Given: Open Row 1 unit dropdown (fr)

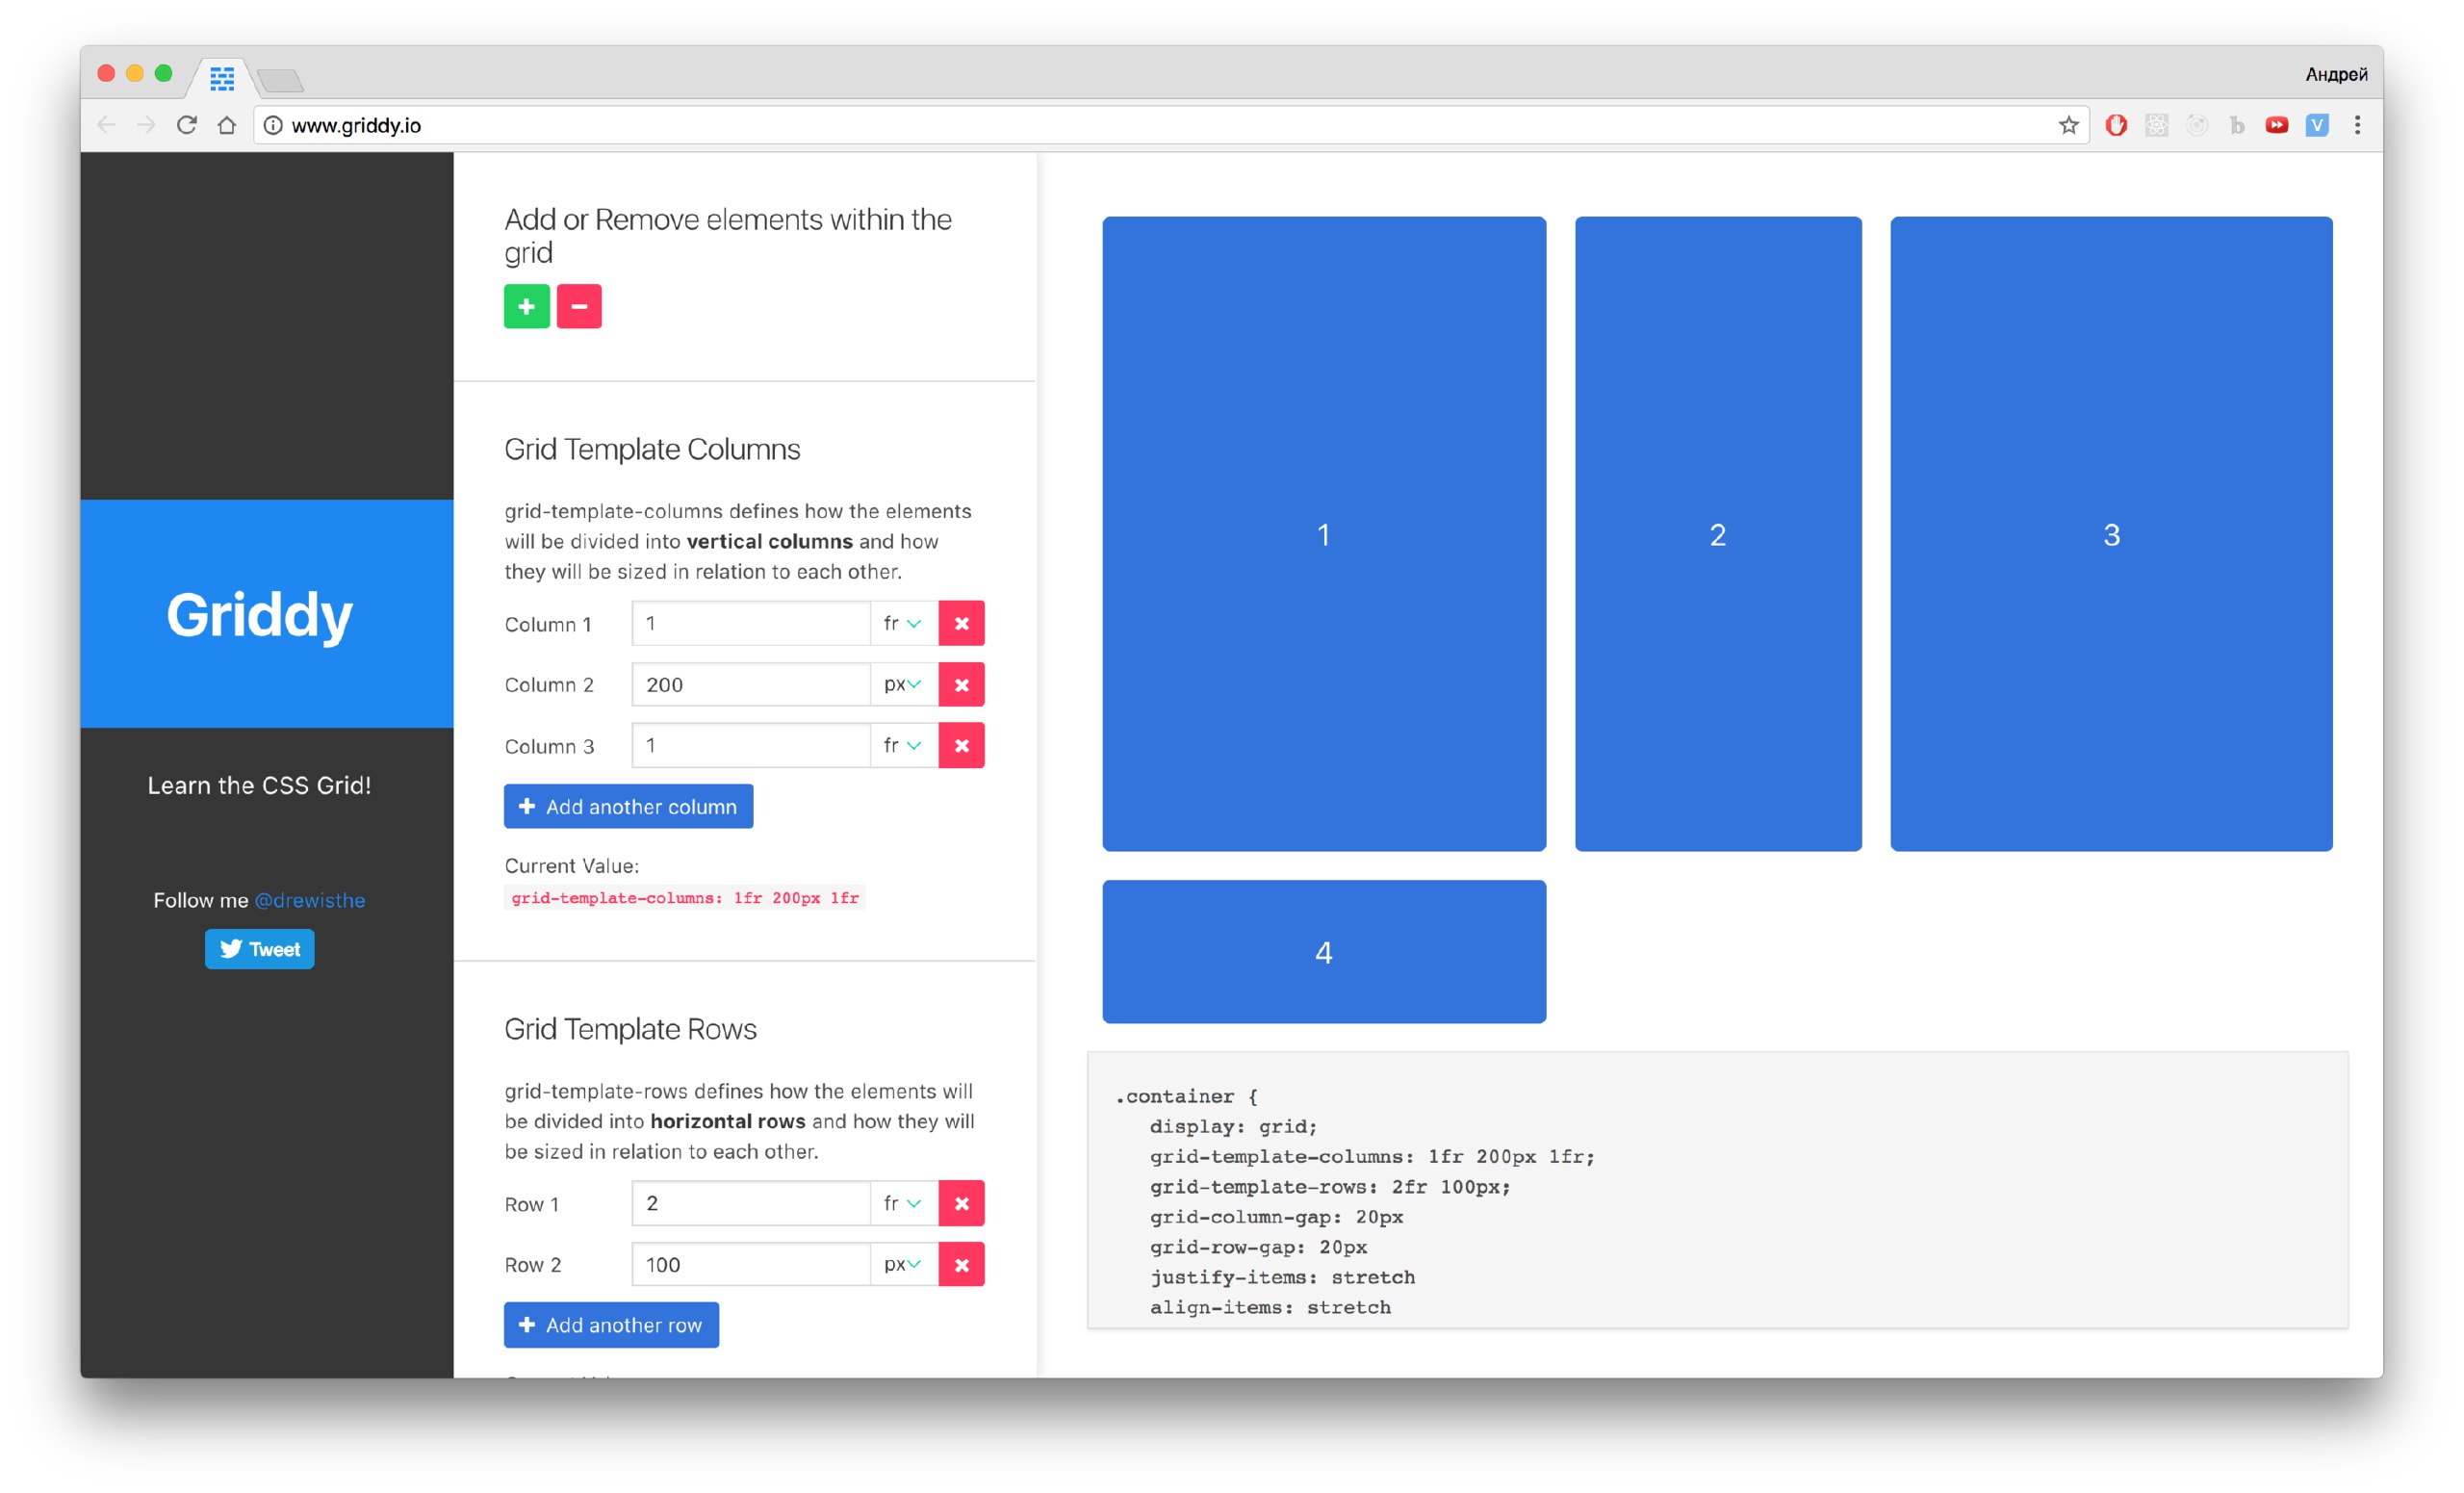Looking at the screenshot, I should click(904, 1203).
